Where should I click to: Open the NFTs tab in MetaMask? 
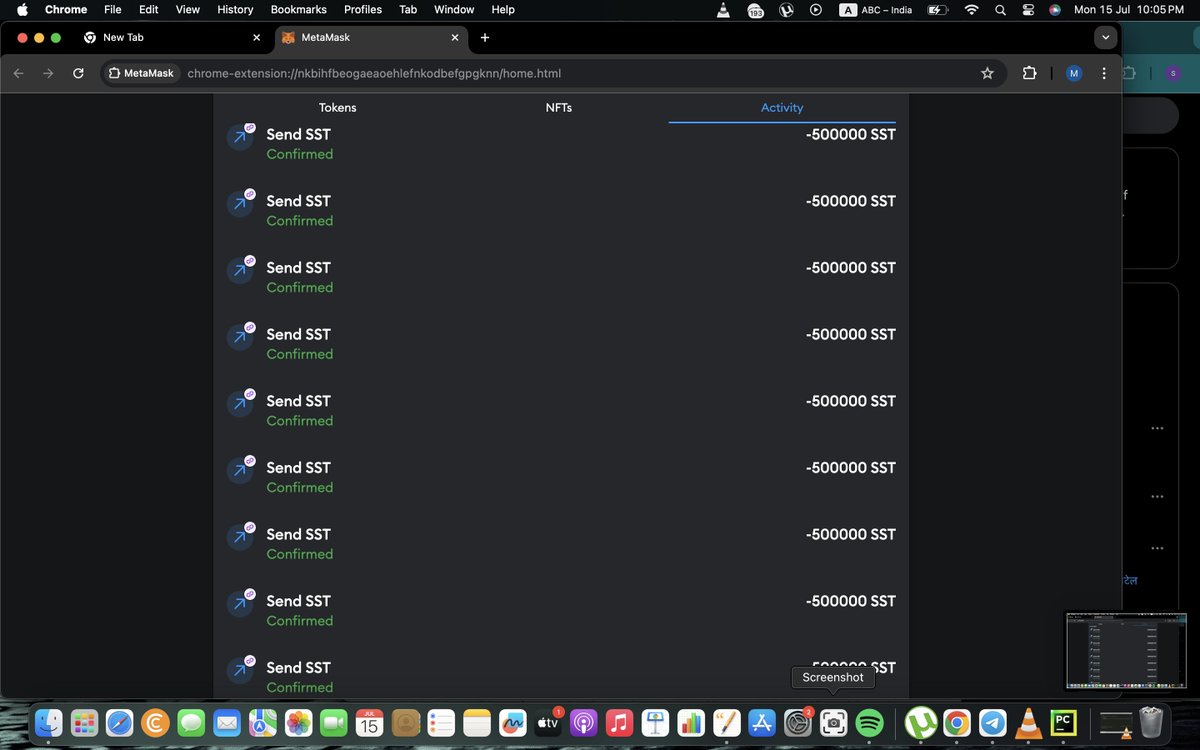(x=559, y=108)
